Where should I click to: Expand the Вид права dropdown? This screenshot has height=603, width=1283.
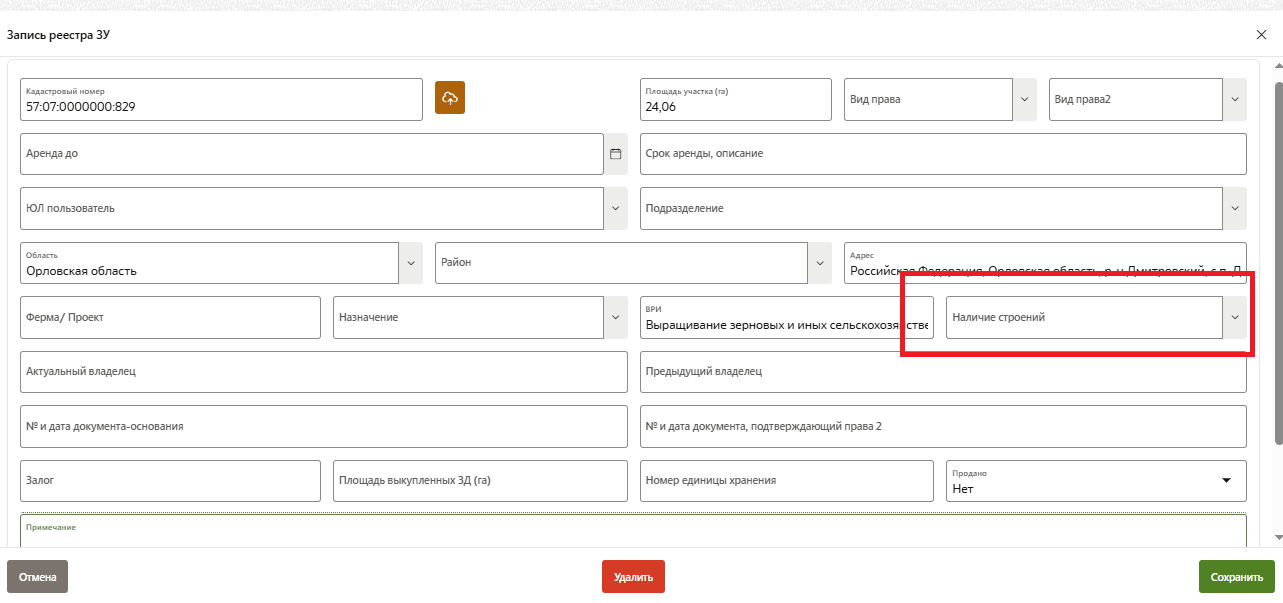(x=1024, y=99)
